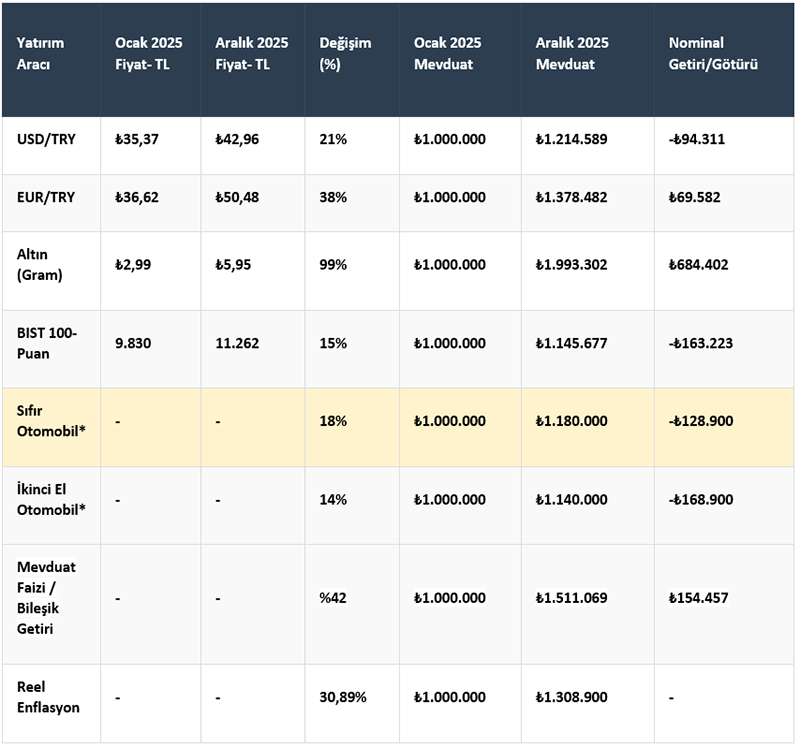Image resolution: width=800 pixels, height=748 pixels.
Task: Select the "Mevduat Faizi / Bileşik Getiri" cell
Action: pos(47,598)
